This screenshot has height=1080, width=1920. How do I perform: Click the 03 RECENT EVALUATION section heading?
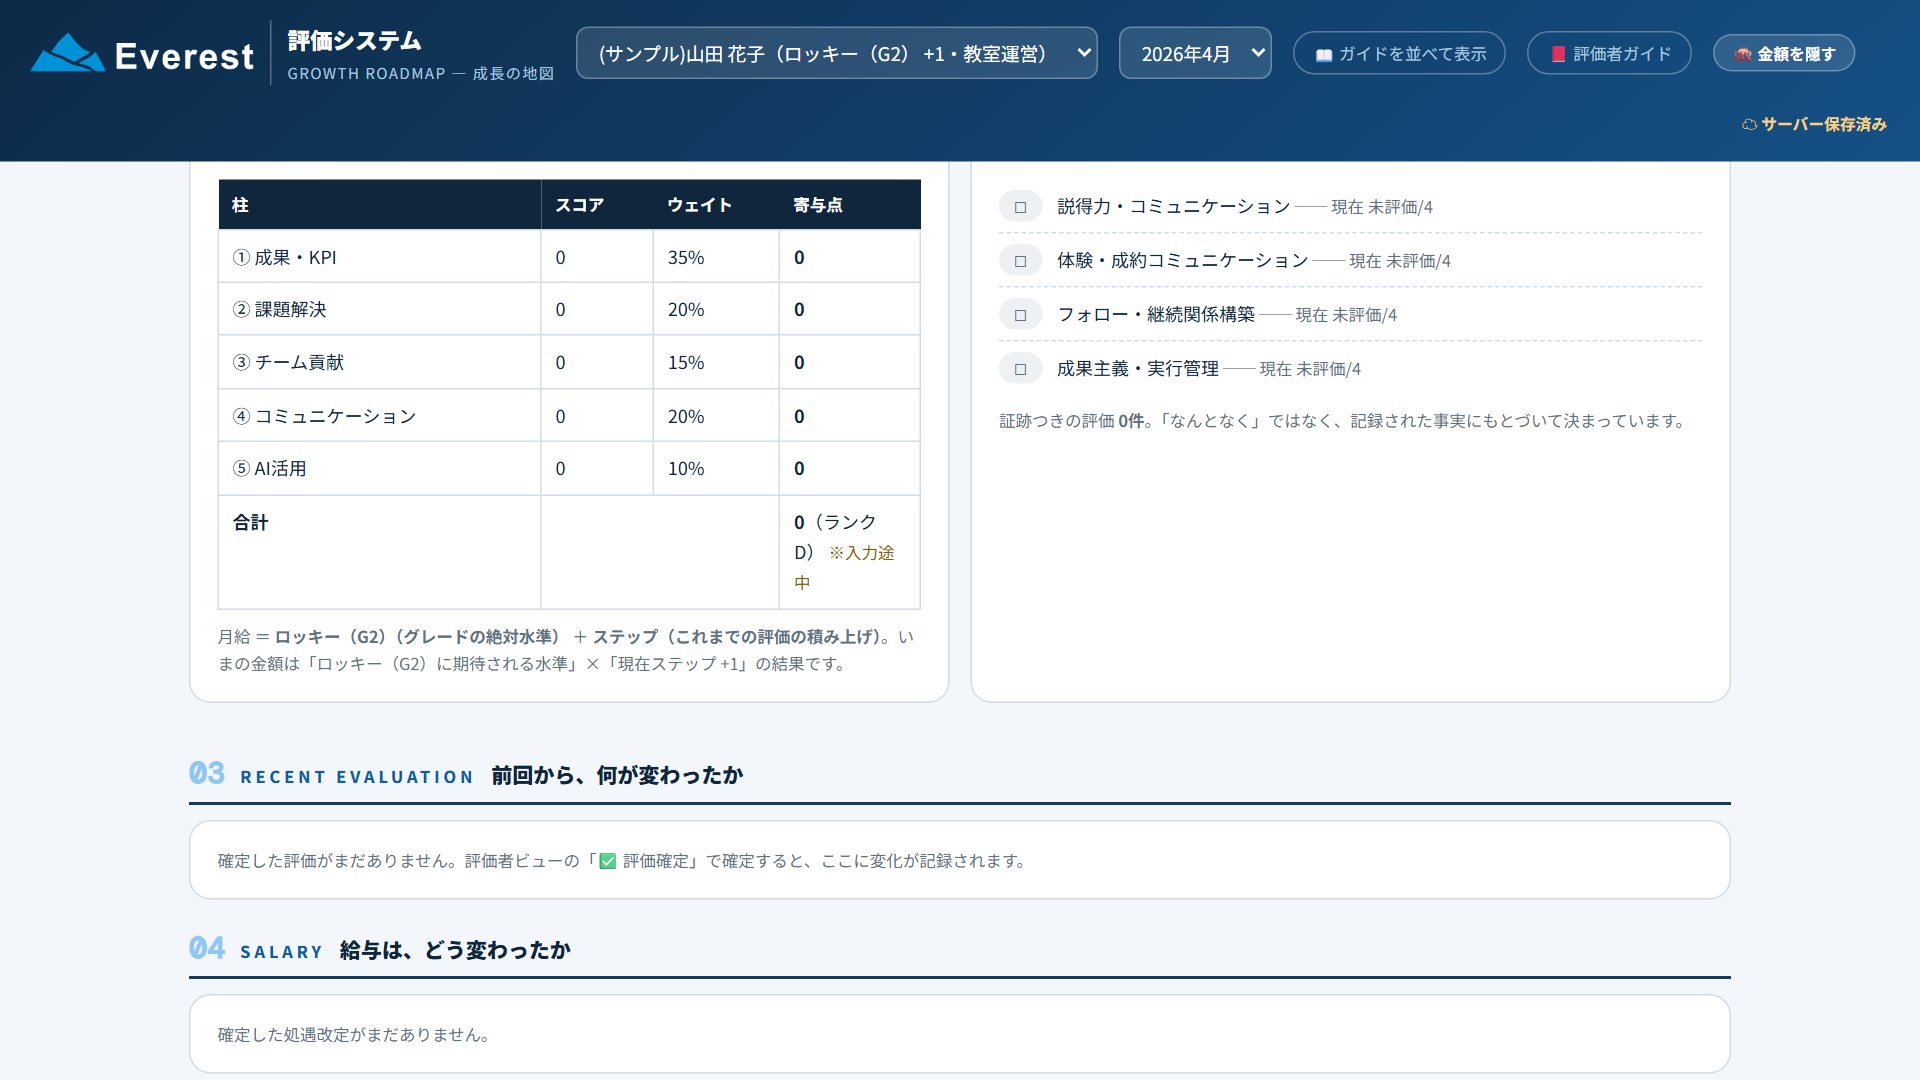pos(466,774)
